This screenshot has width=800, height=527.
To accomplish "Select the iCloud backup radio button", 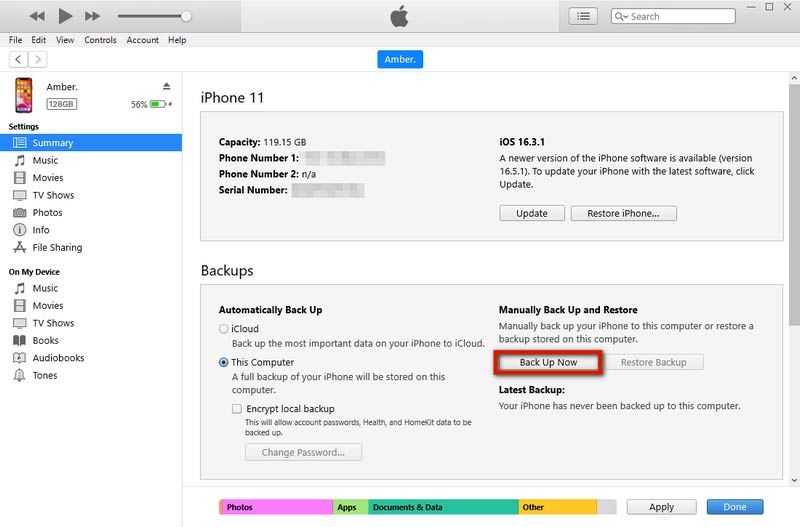I will [224, 329].
